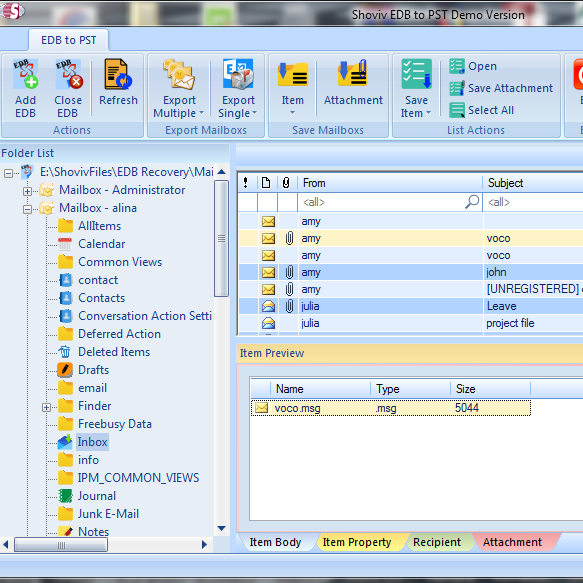Click the Subject filter input field
The height and width of the screenshot is (583, 583).
pos(533,202)
